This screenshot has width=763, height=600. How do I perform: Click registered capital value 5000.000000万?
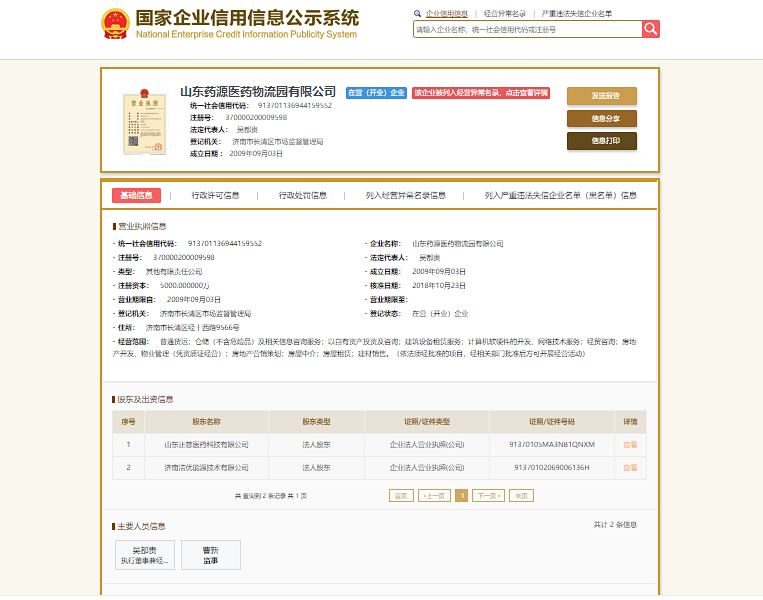coord(184,286)
